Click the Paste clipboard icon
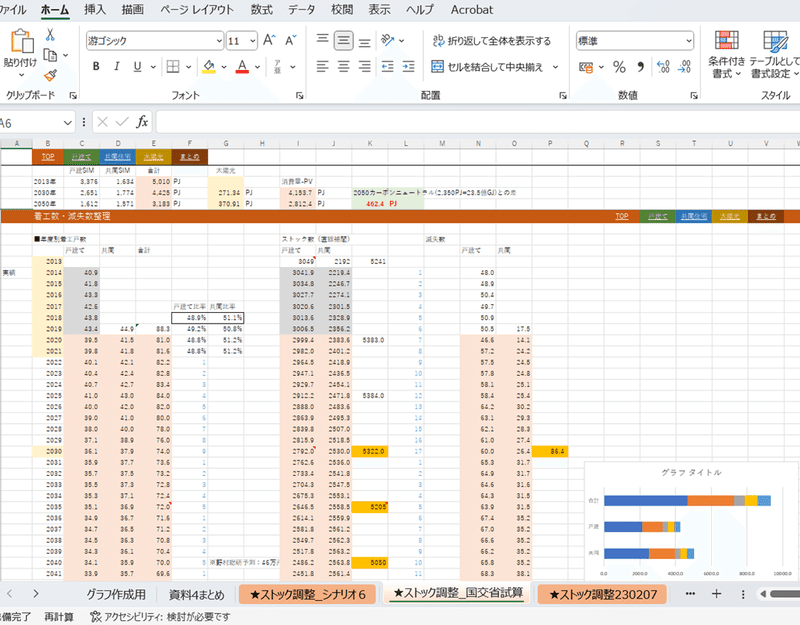This screenshot has height=625, width=800. click(x=21, y=41)
